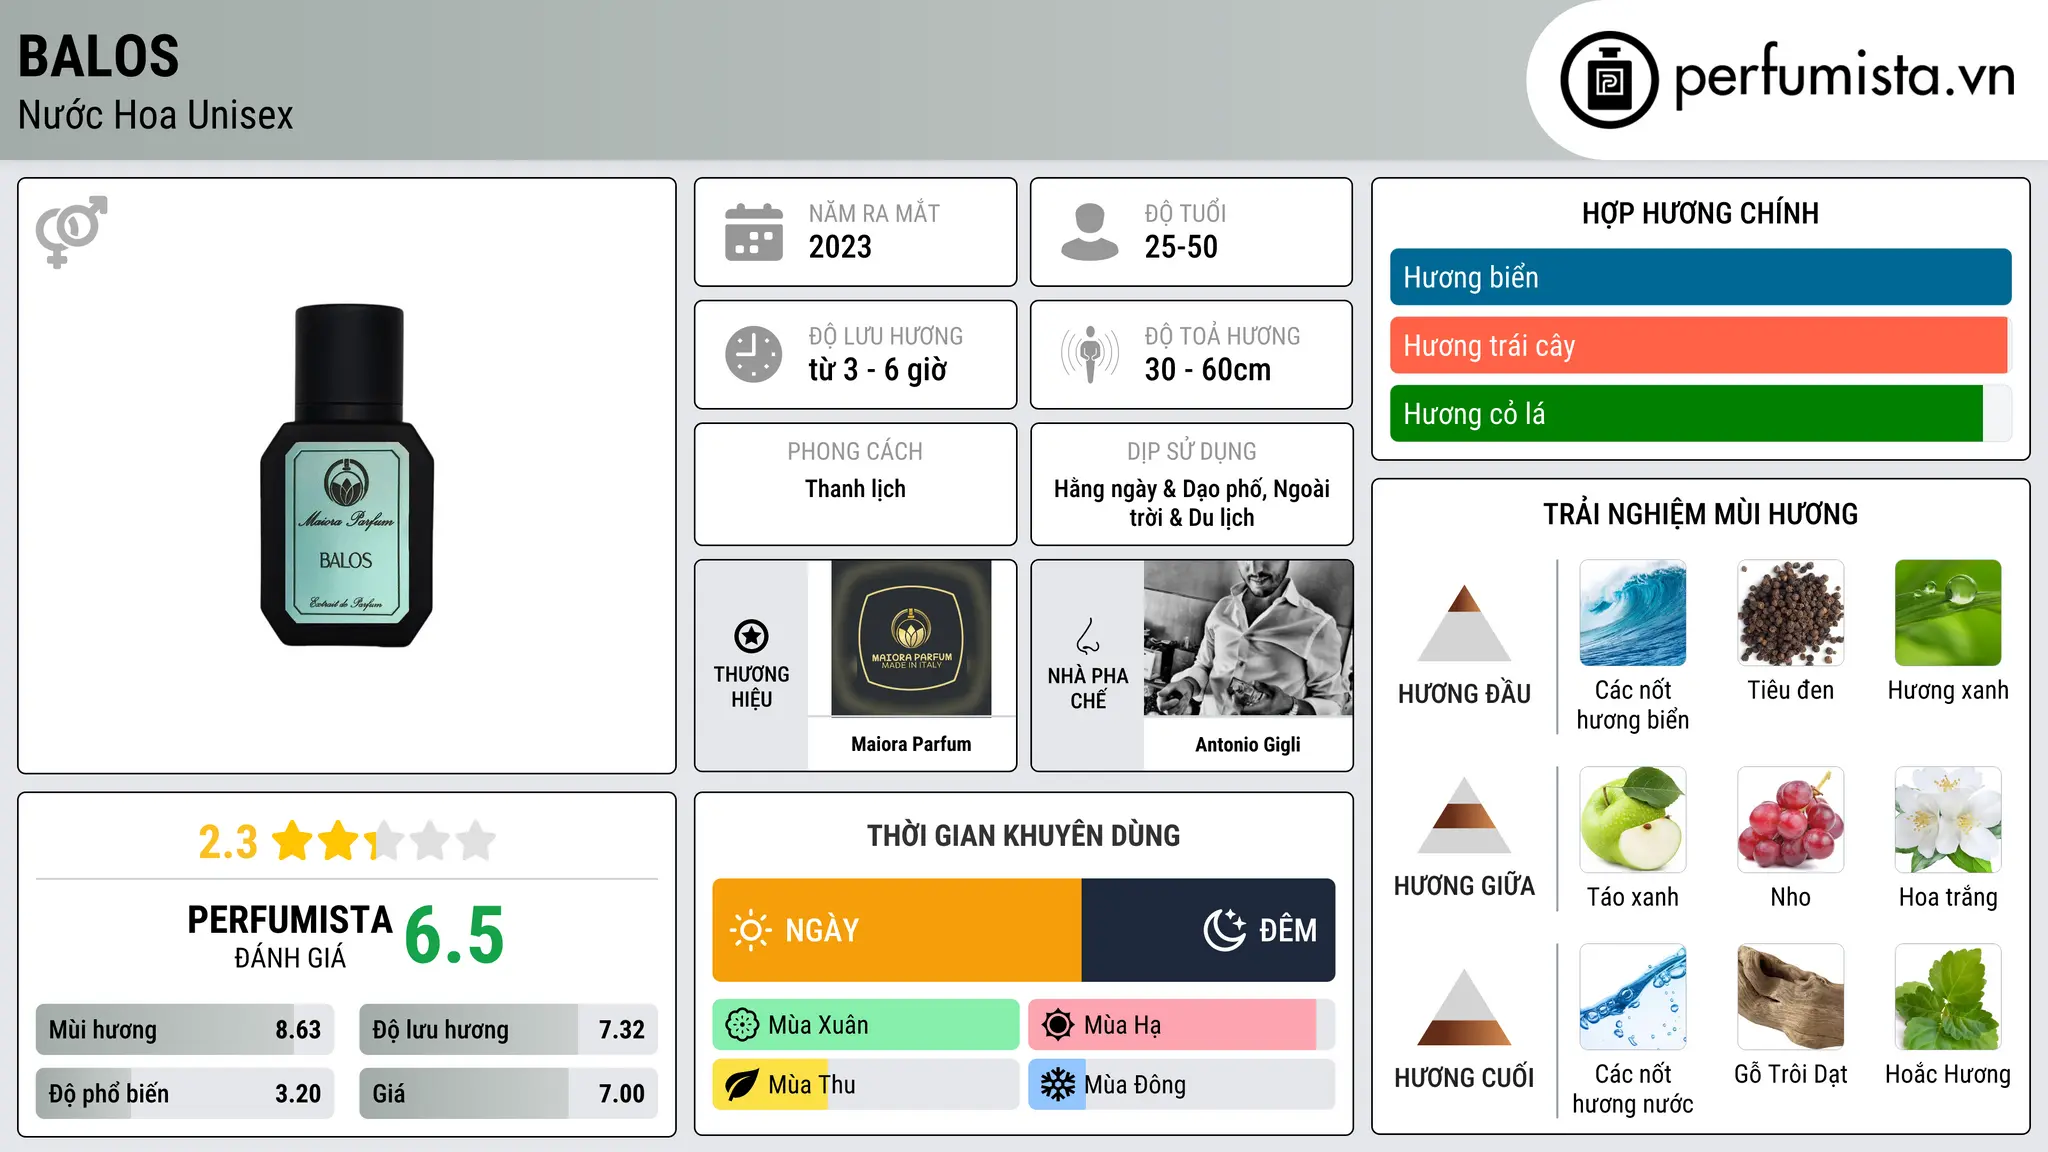Click the style value 'Thanh lịch'

click(855, 489)
